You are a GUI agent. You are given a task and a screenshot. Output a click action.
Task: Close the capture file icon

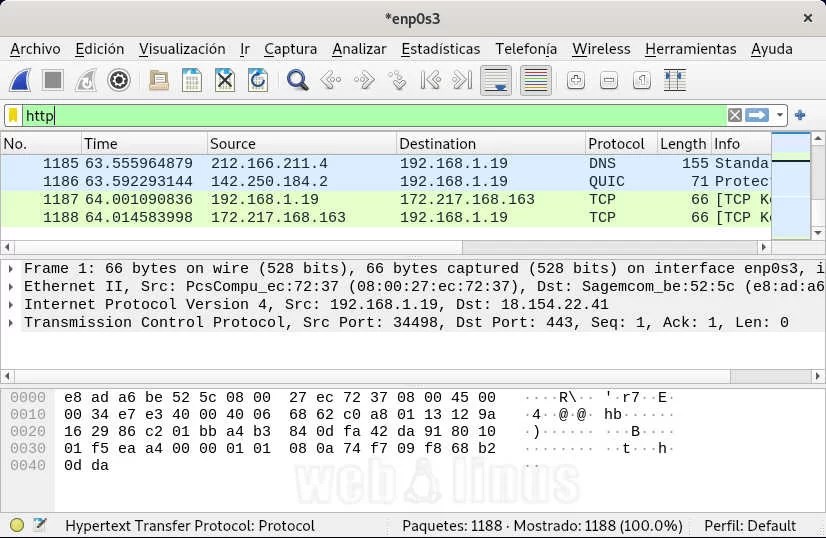[x=225, y=81]
